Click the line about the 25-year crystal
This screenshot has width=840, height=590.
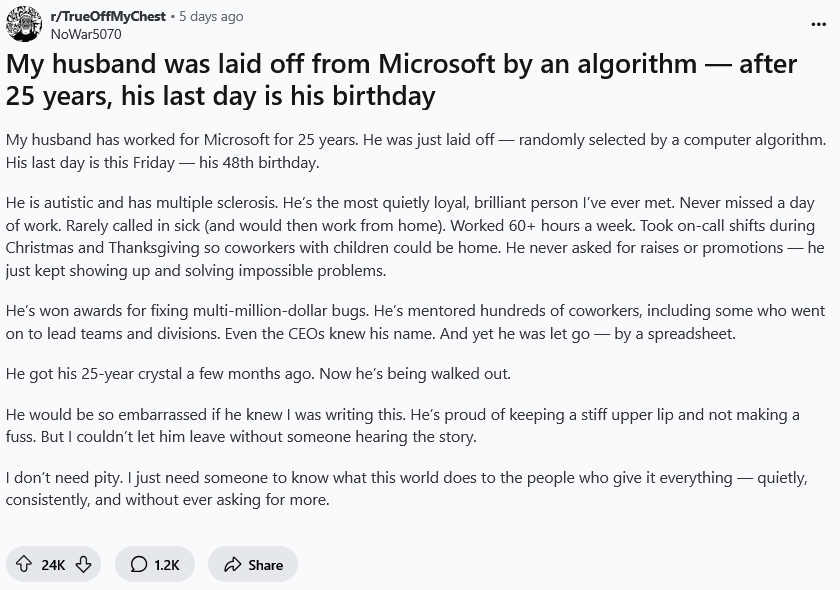click(x=258, y=374)
